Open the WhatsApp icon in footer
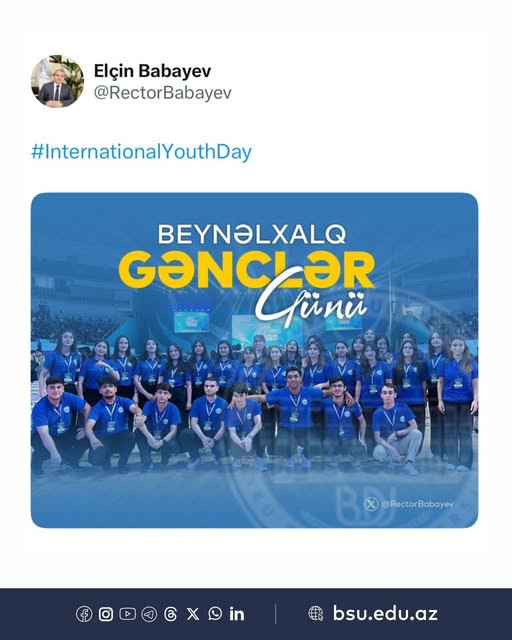 (215, 613)
